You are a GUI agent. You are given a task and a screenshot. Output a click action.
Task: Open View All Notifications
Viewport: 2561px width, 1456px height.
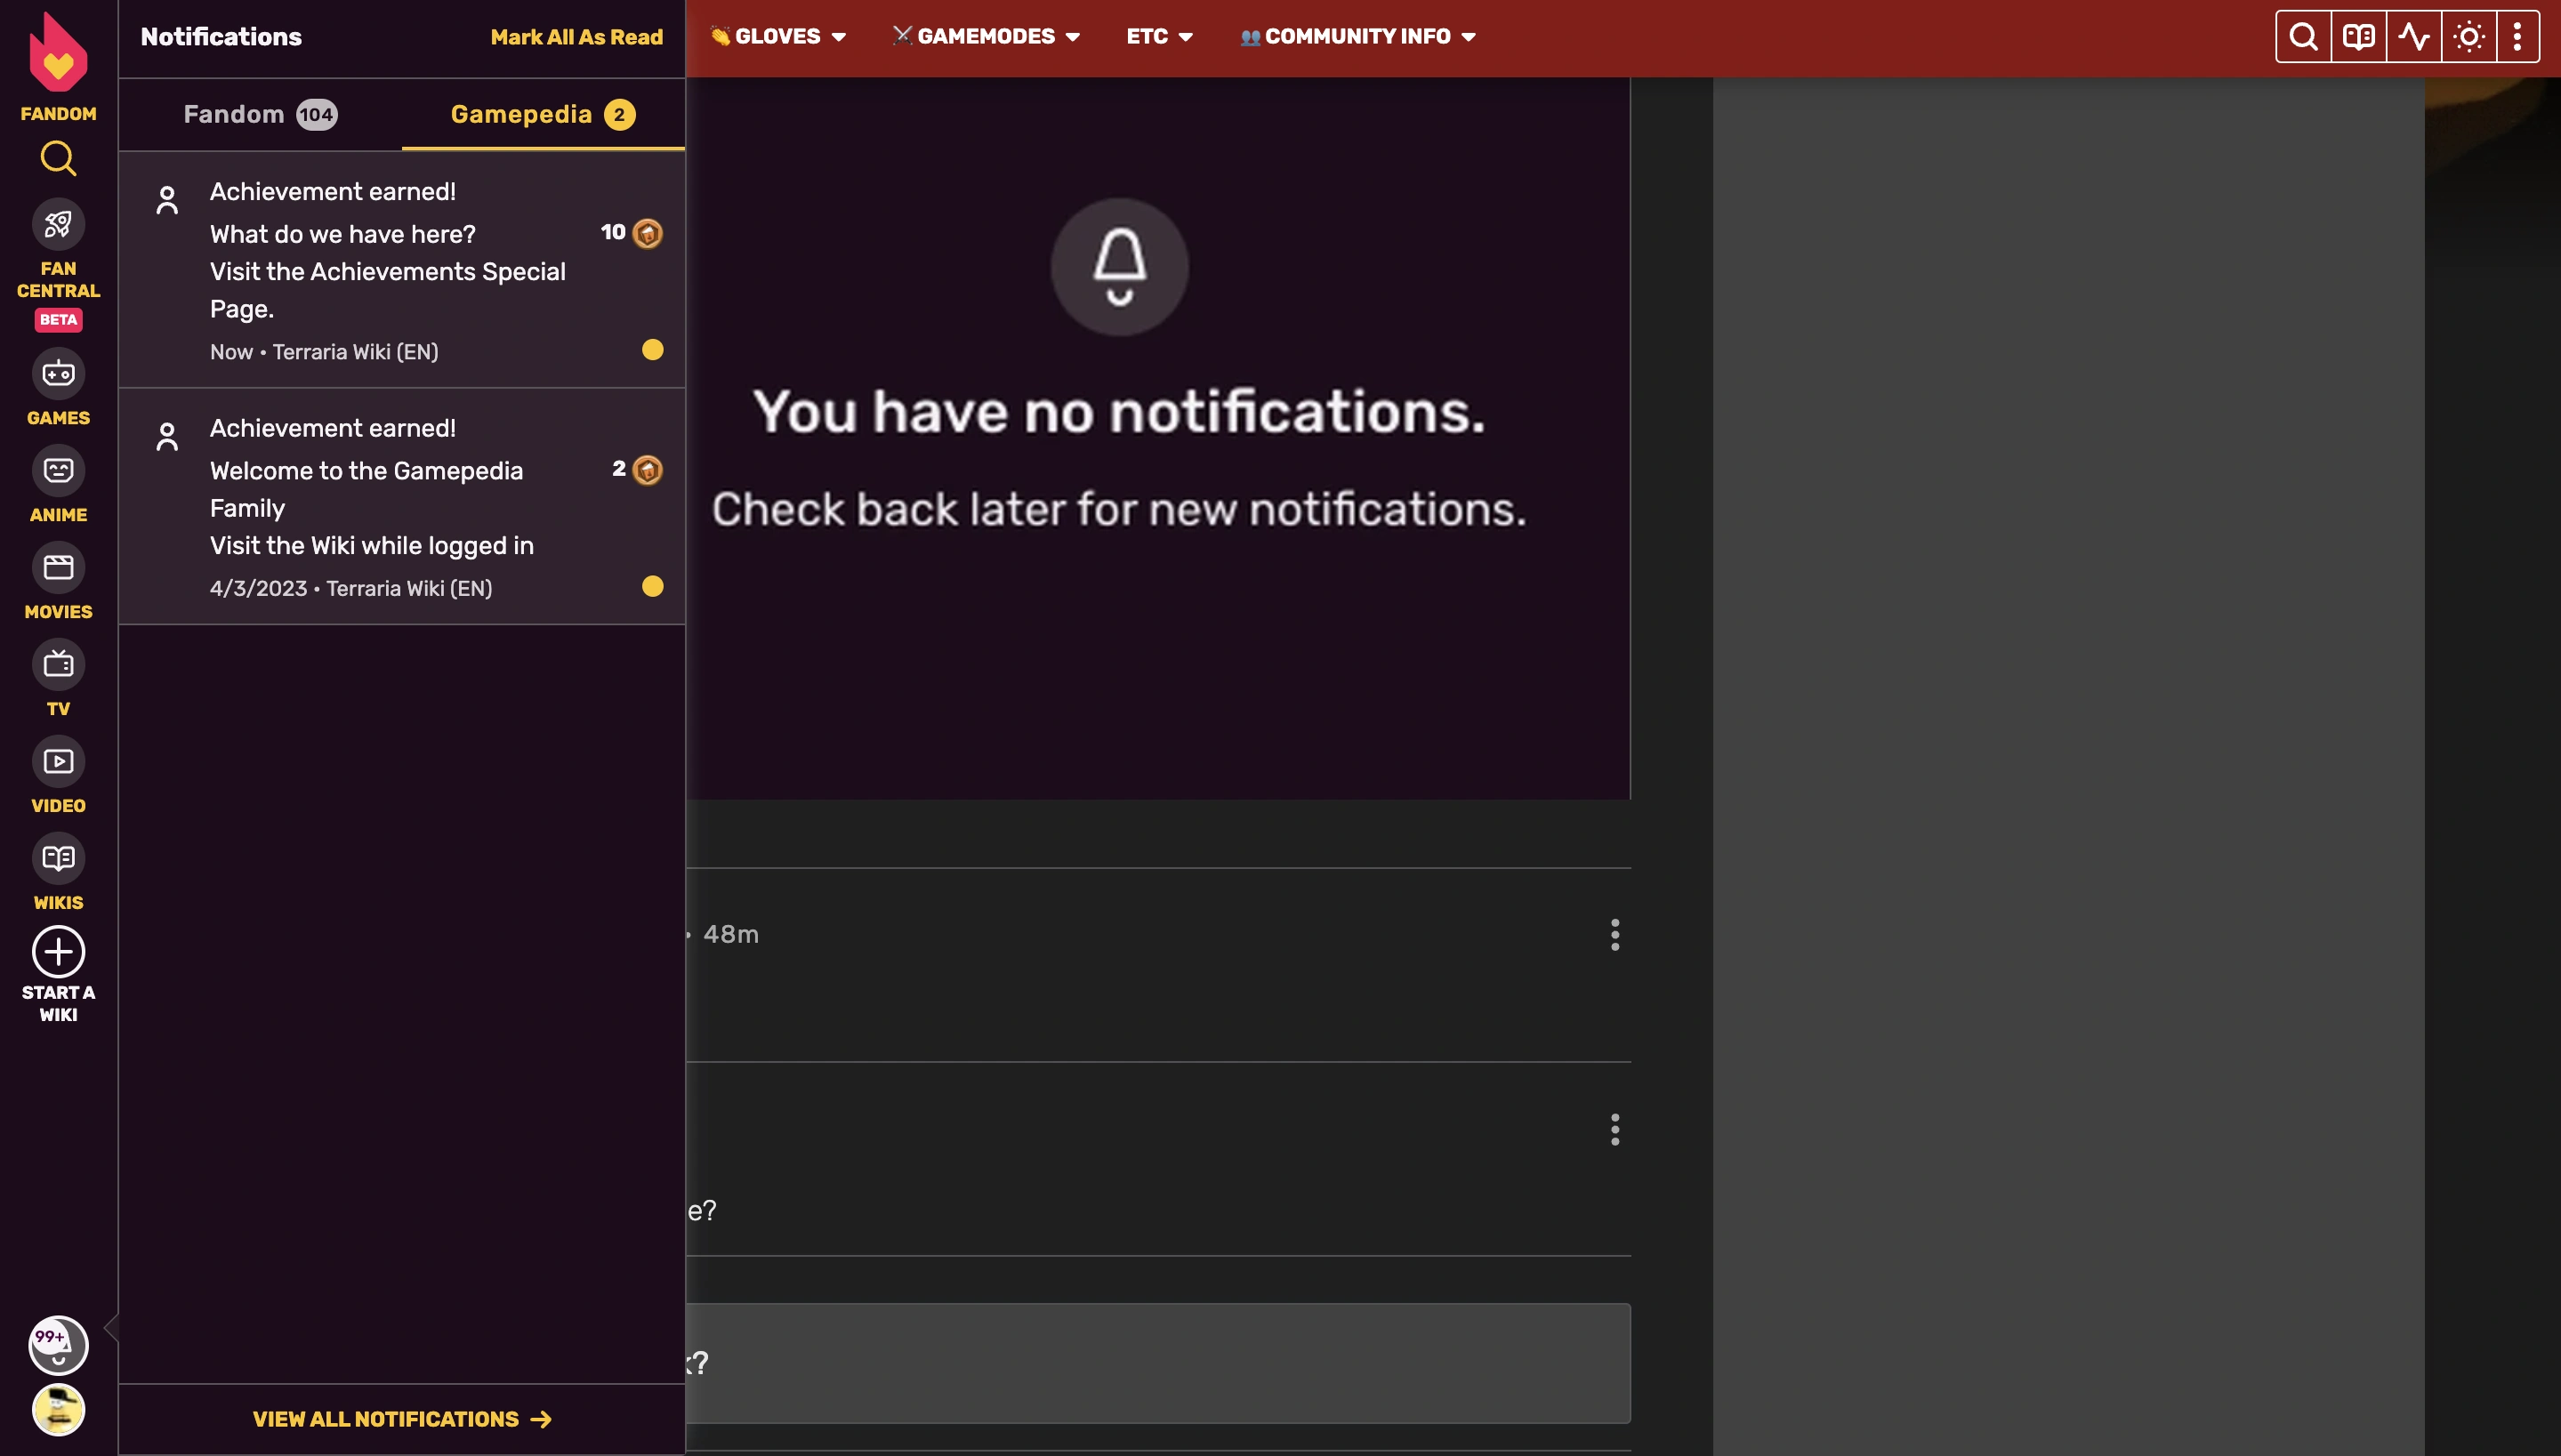401,1419
